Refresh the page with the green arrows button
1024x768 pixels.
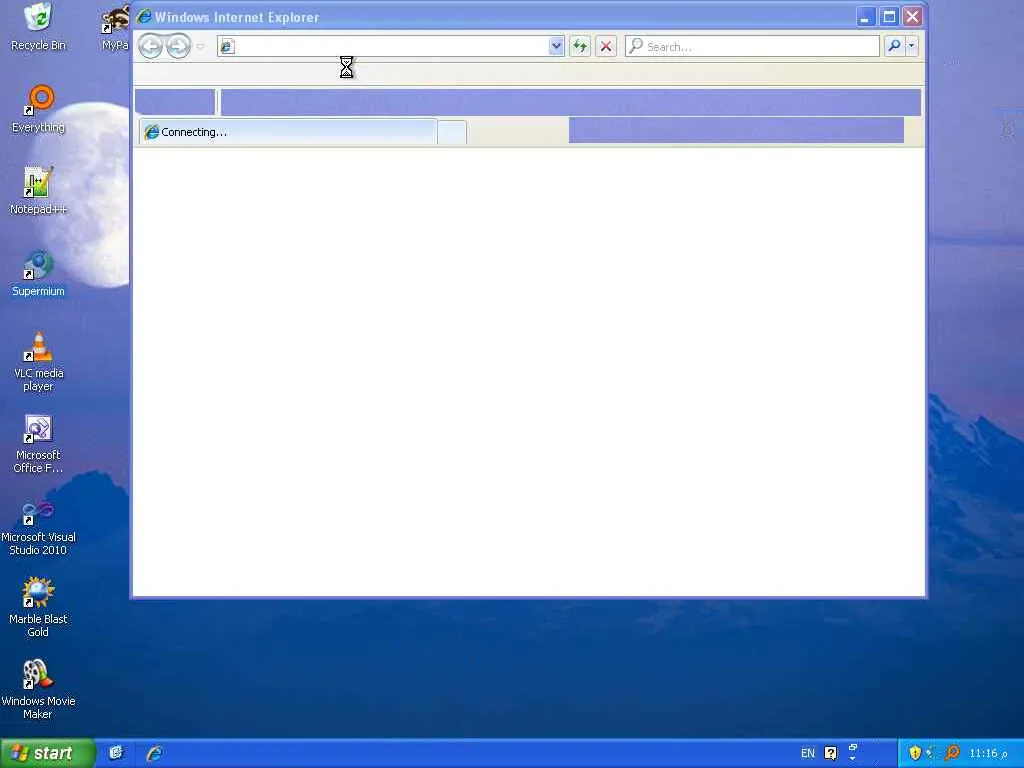pos(580,46)
